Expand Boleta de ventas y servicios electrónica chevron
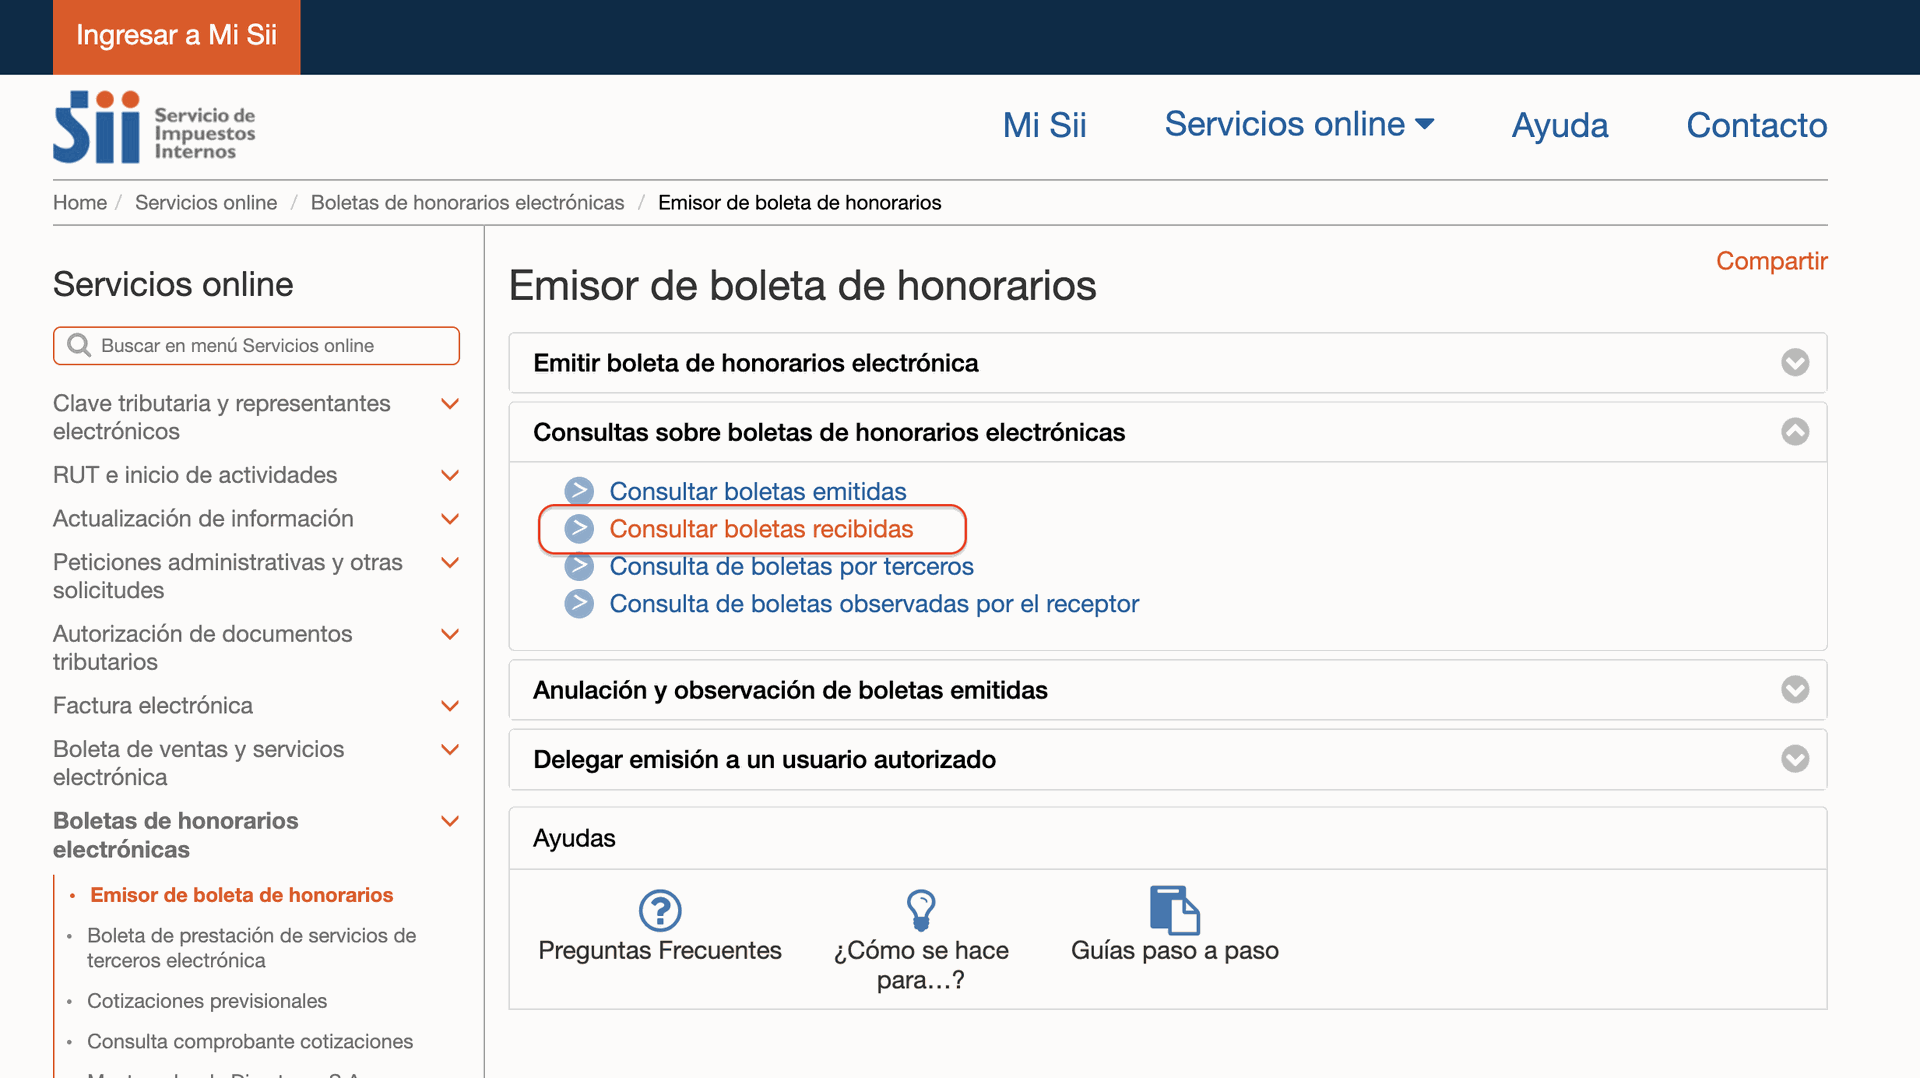Viewport: 1920px width, 1078px height. (450, 749)
